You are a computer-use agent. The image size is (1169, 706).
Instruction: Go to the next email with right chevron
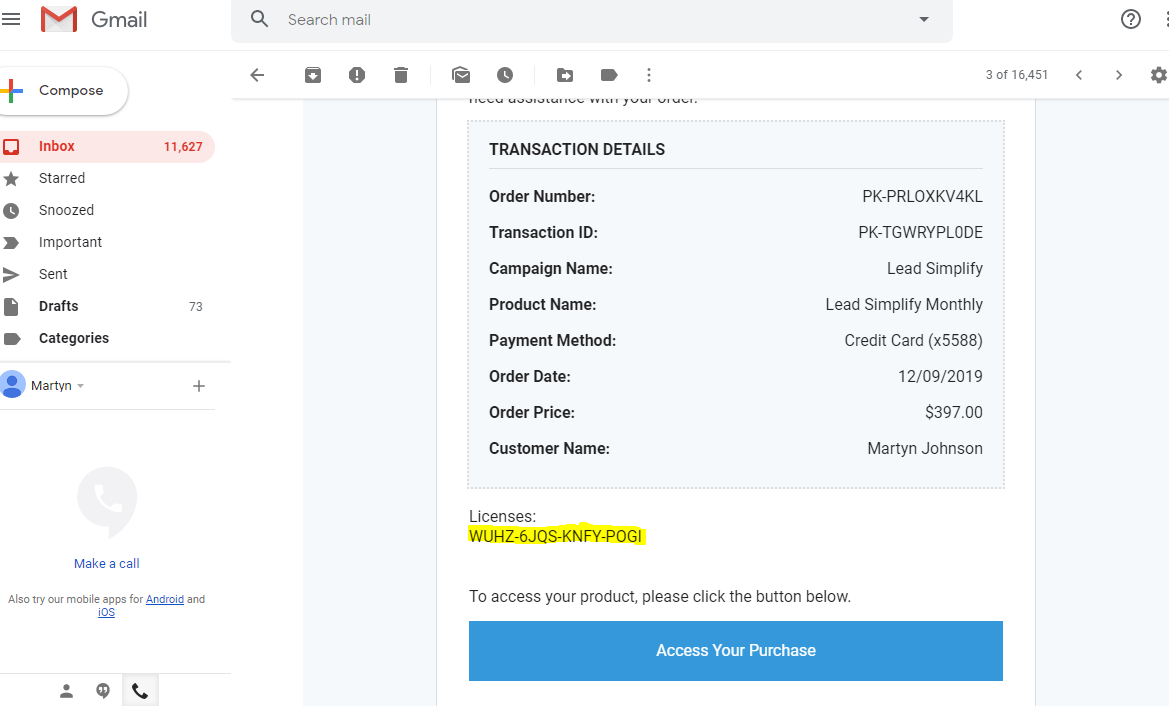pos(1119,75)
